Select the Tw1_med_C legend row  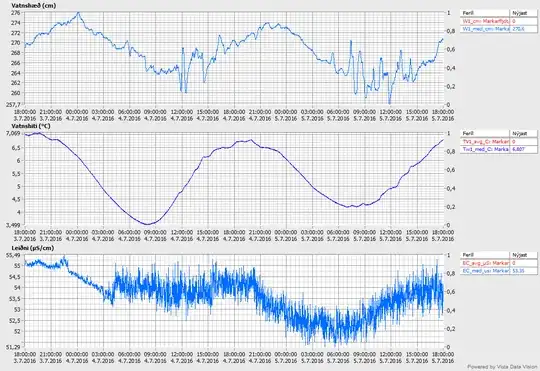[x=498, y=150]
